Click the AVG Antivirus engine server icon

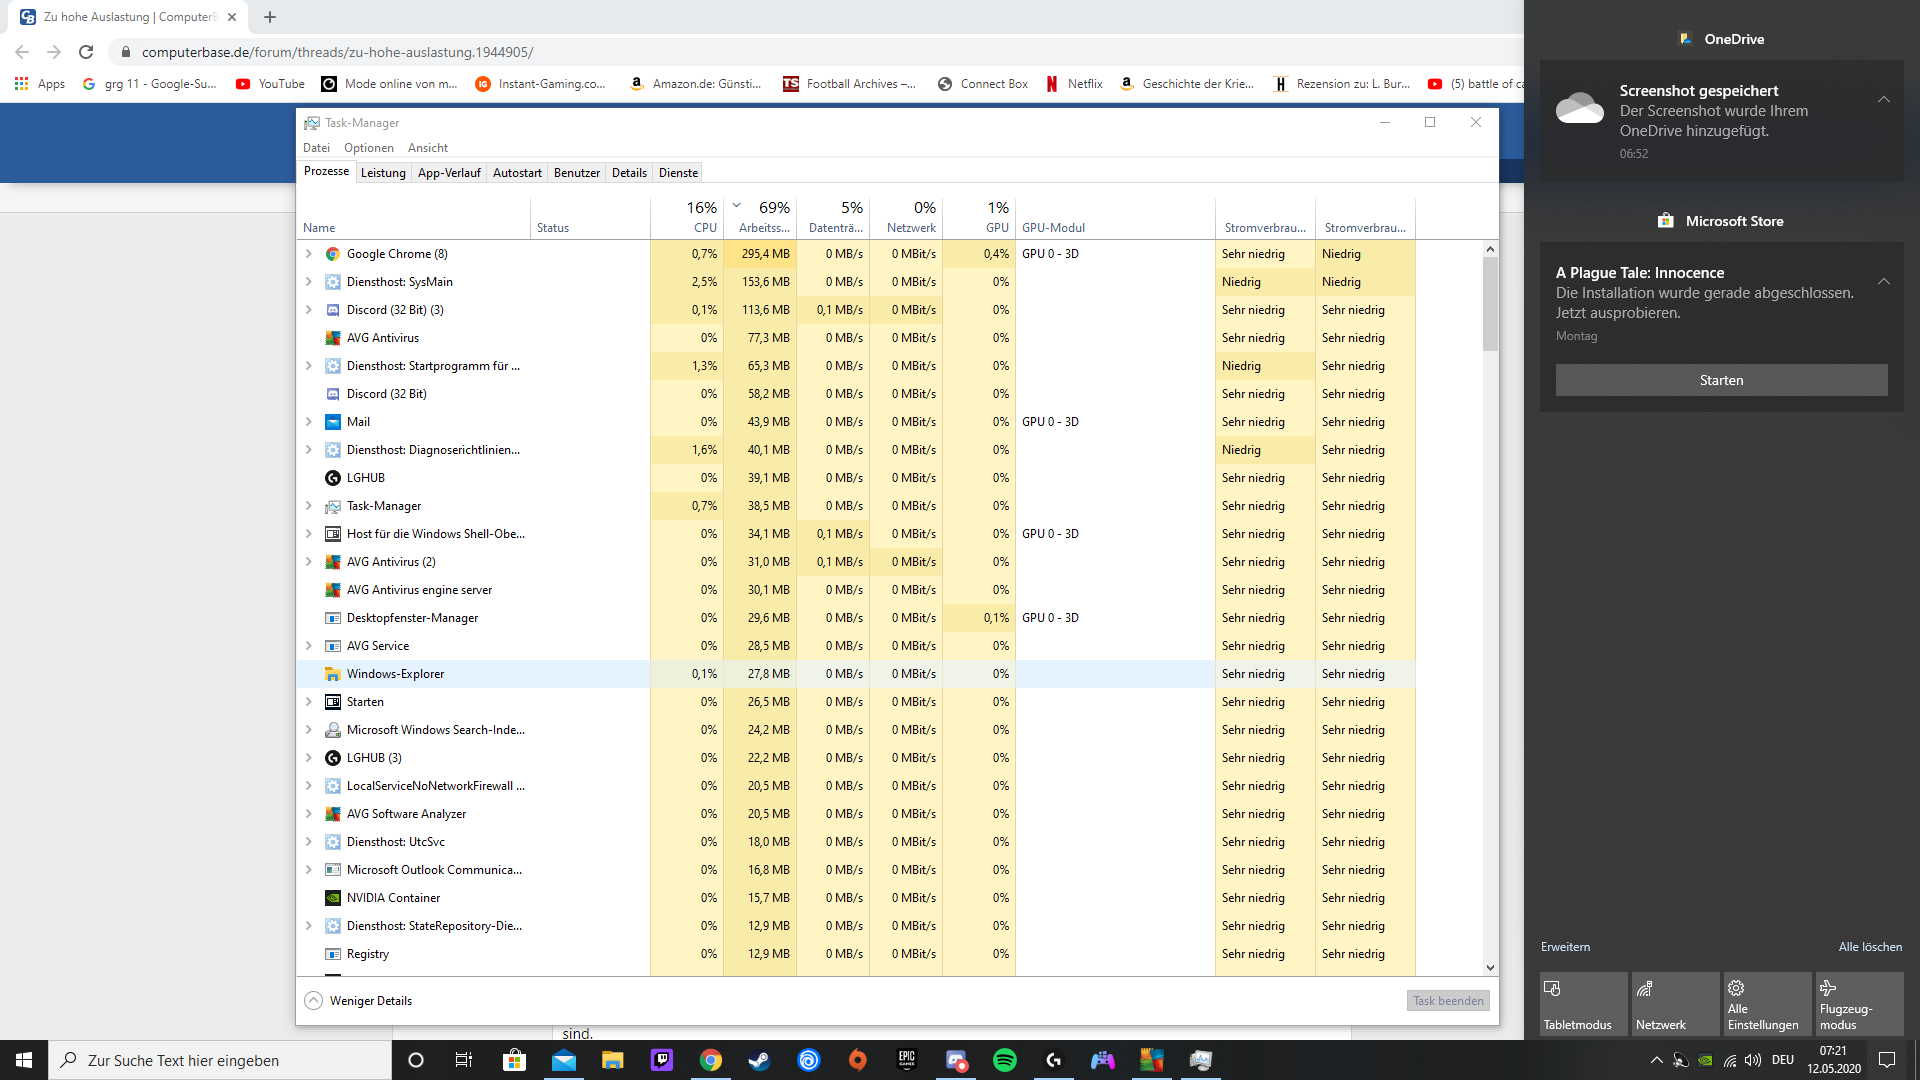[x=333, y=590]
